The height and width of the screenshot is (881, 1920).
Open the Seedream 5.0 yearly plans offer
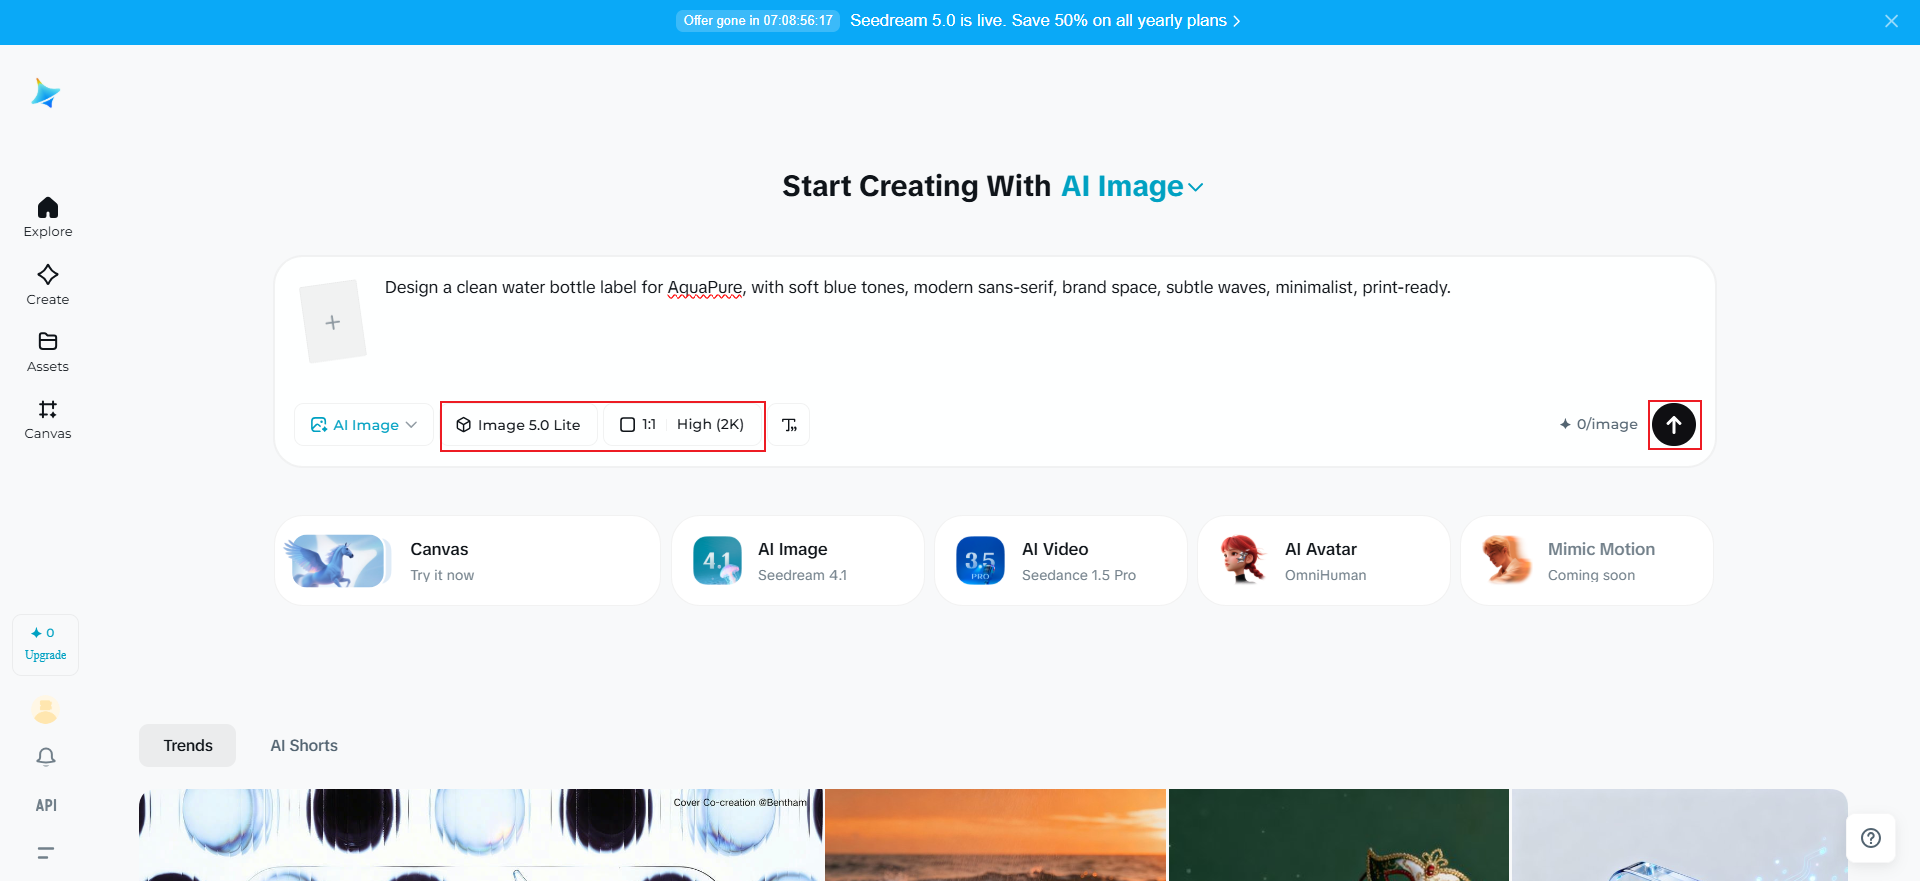pyautogui.click(x=1045, y=20)
